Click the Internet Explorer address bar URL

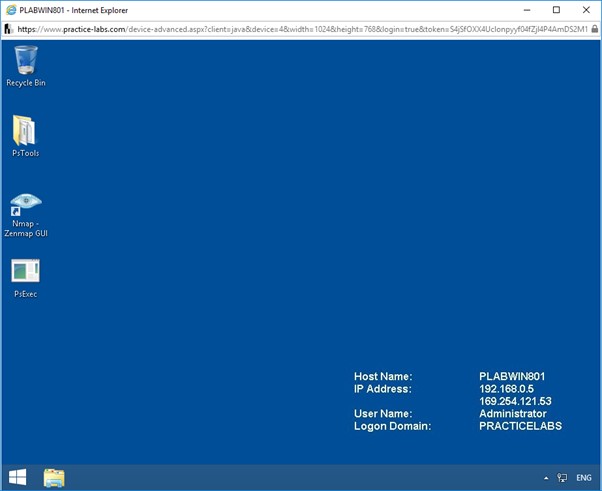click(302, 29)
